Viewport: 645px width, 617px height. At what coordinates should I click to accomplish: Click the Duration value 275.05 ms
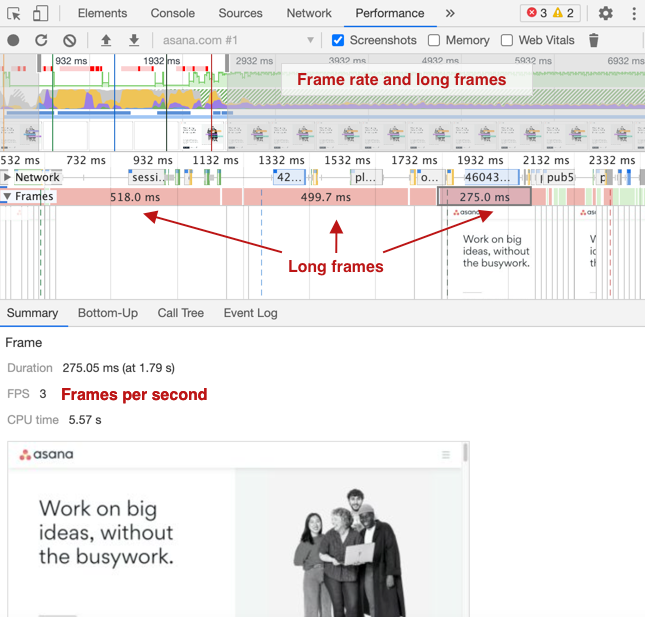(x=118, y=368)
